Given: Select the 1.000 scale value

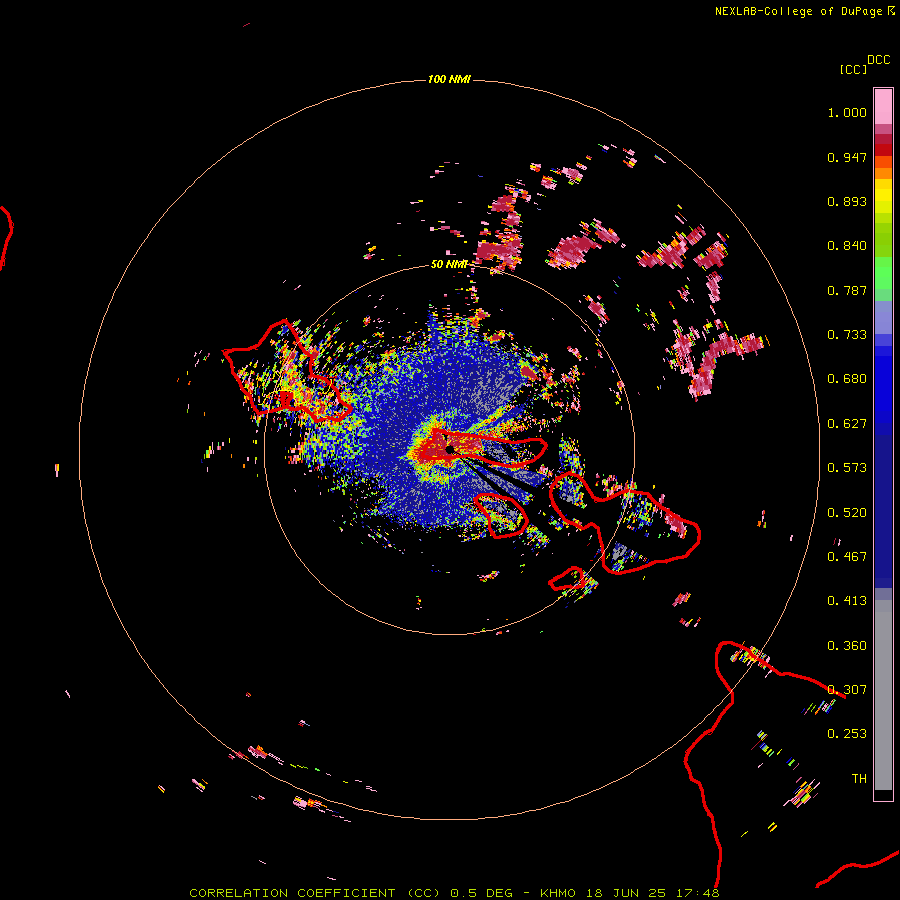Looking at the screenshot, I should tap(847, 112).
